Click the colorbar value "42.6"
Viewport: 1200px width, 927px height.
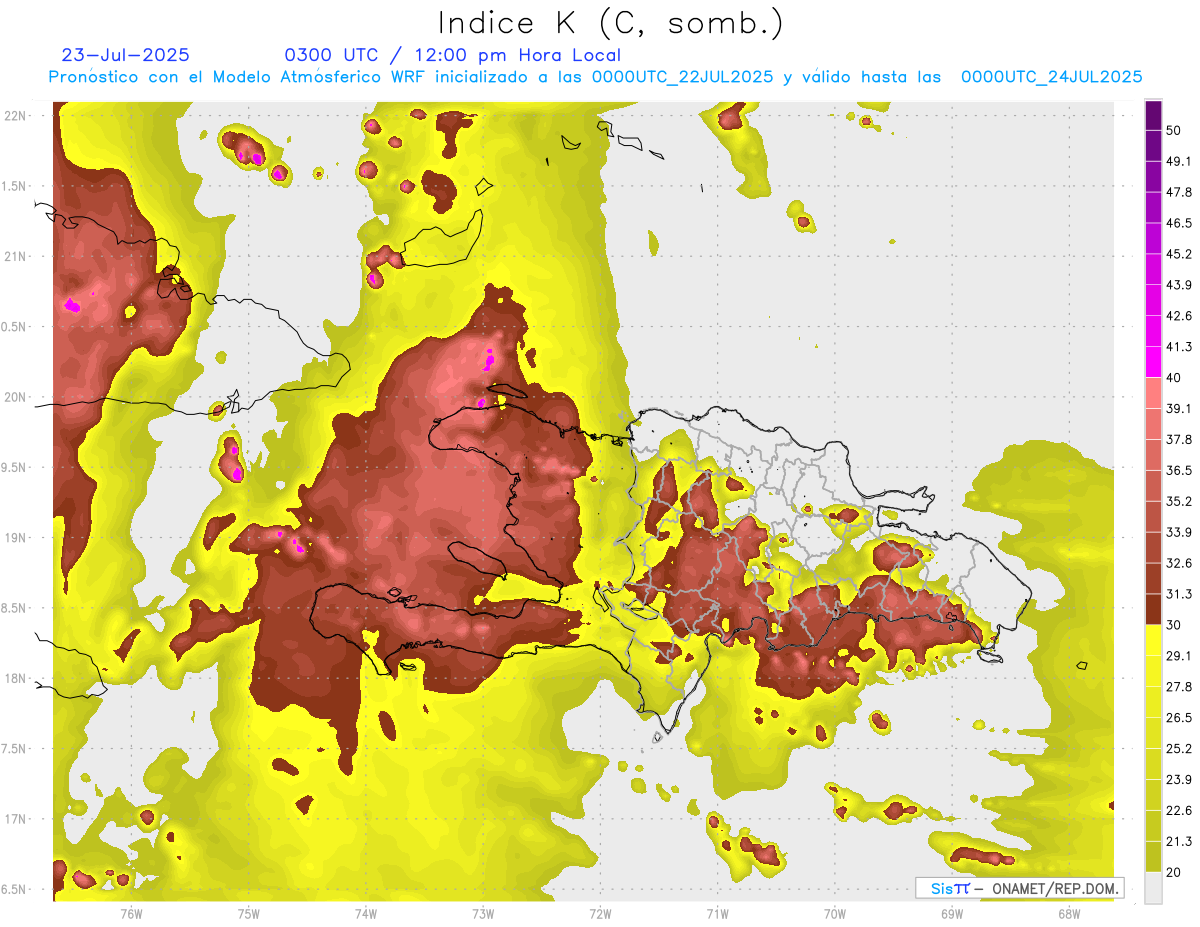[x=1179, y=316]
